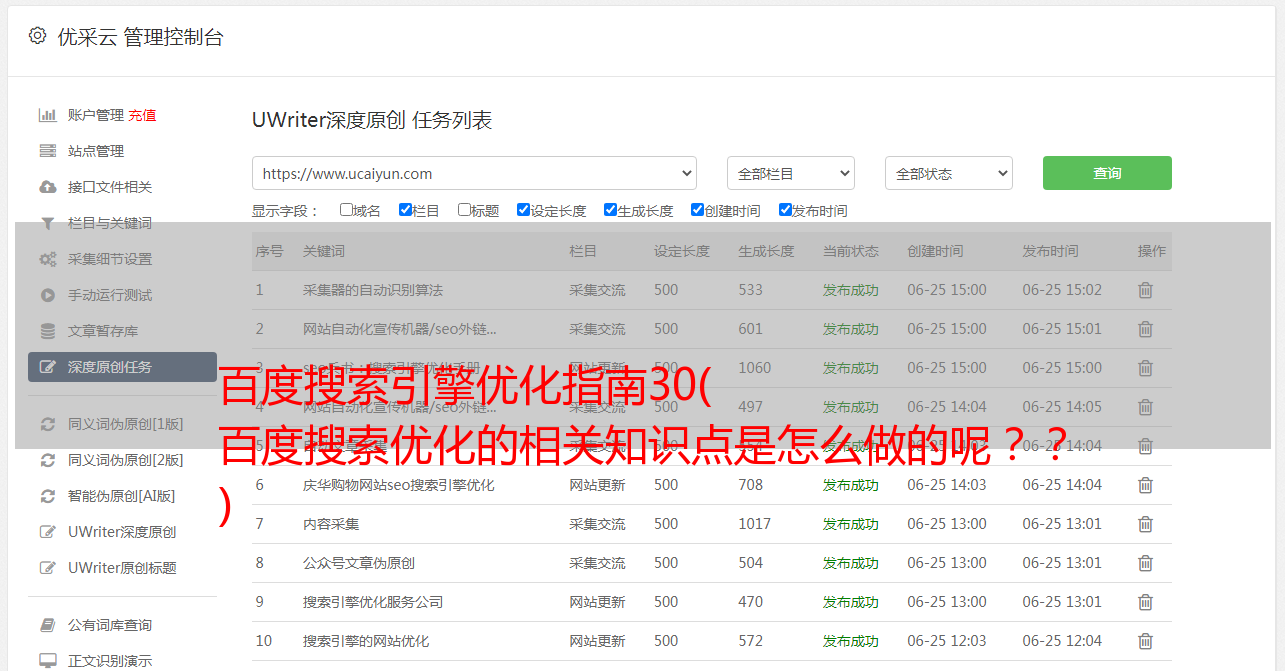Click keyword 采集器的自动识别算法

coord(373,290)
